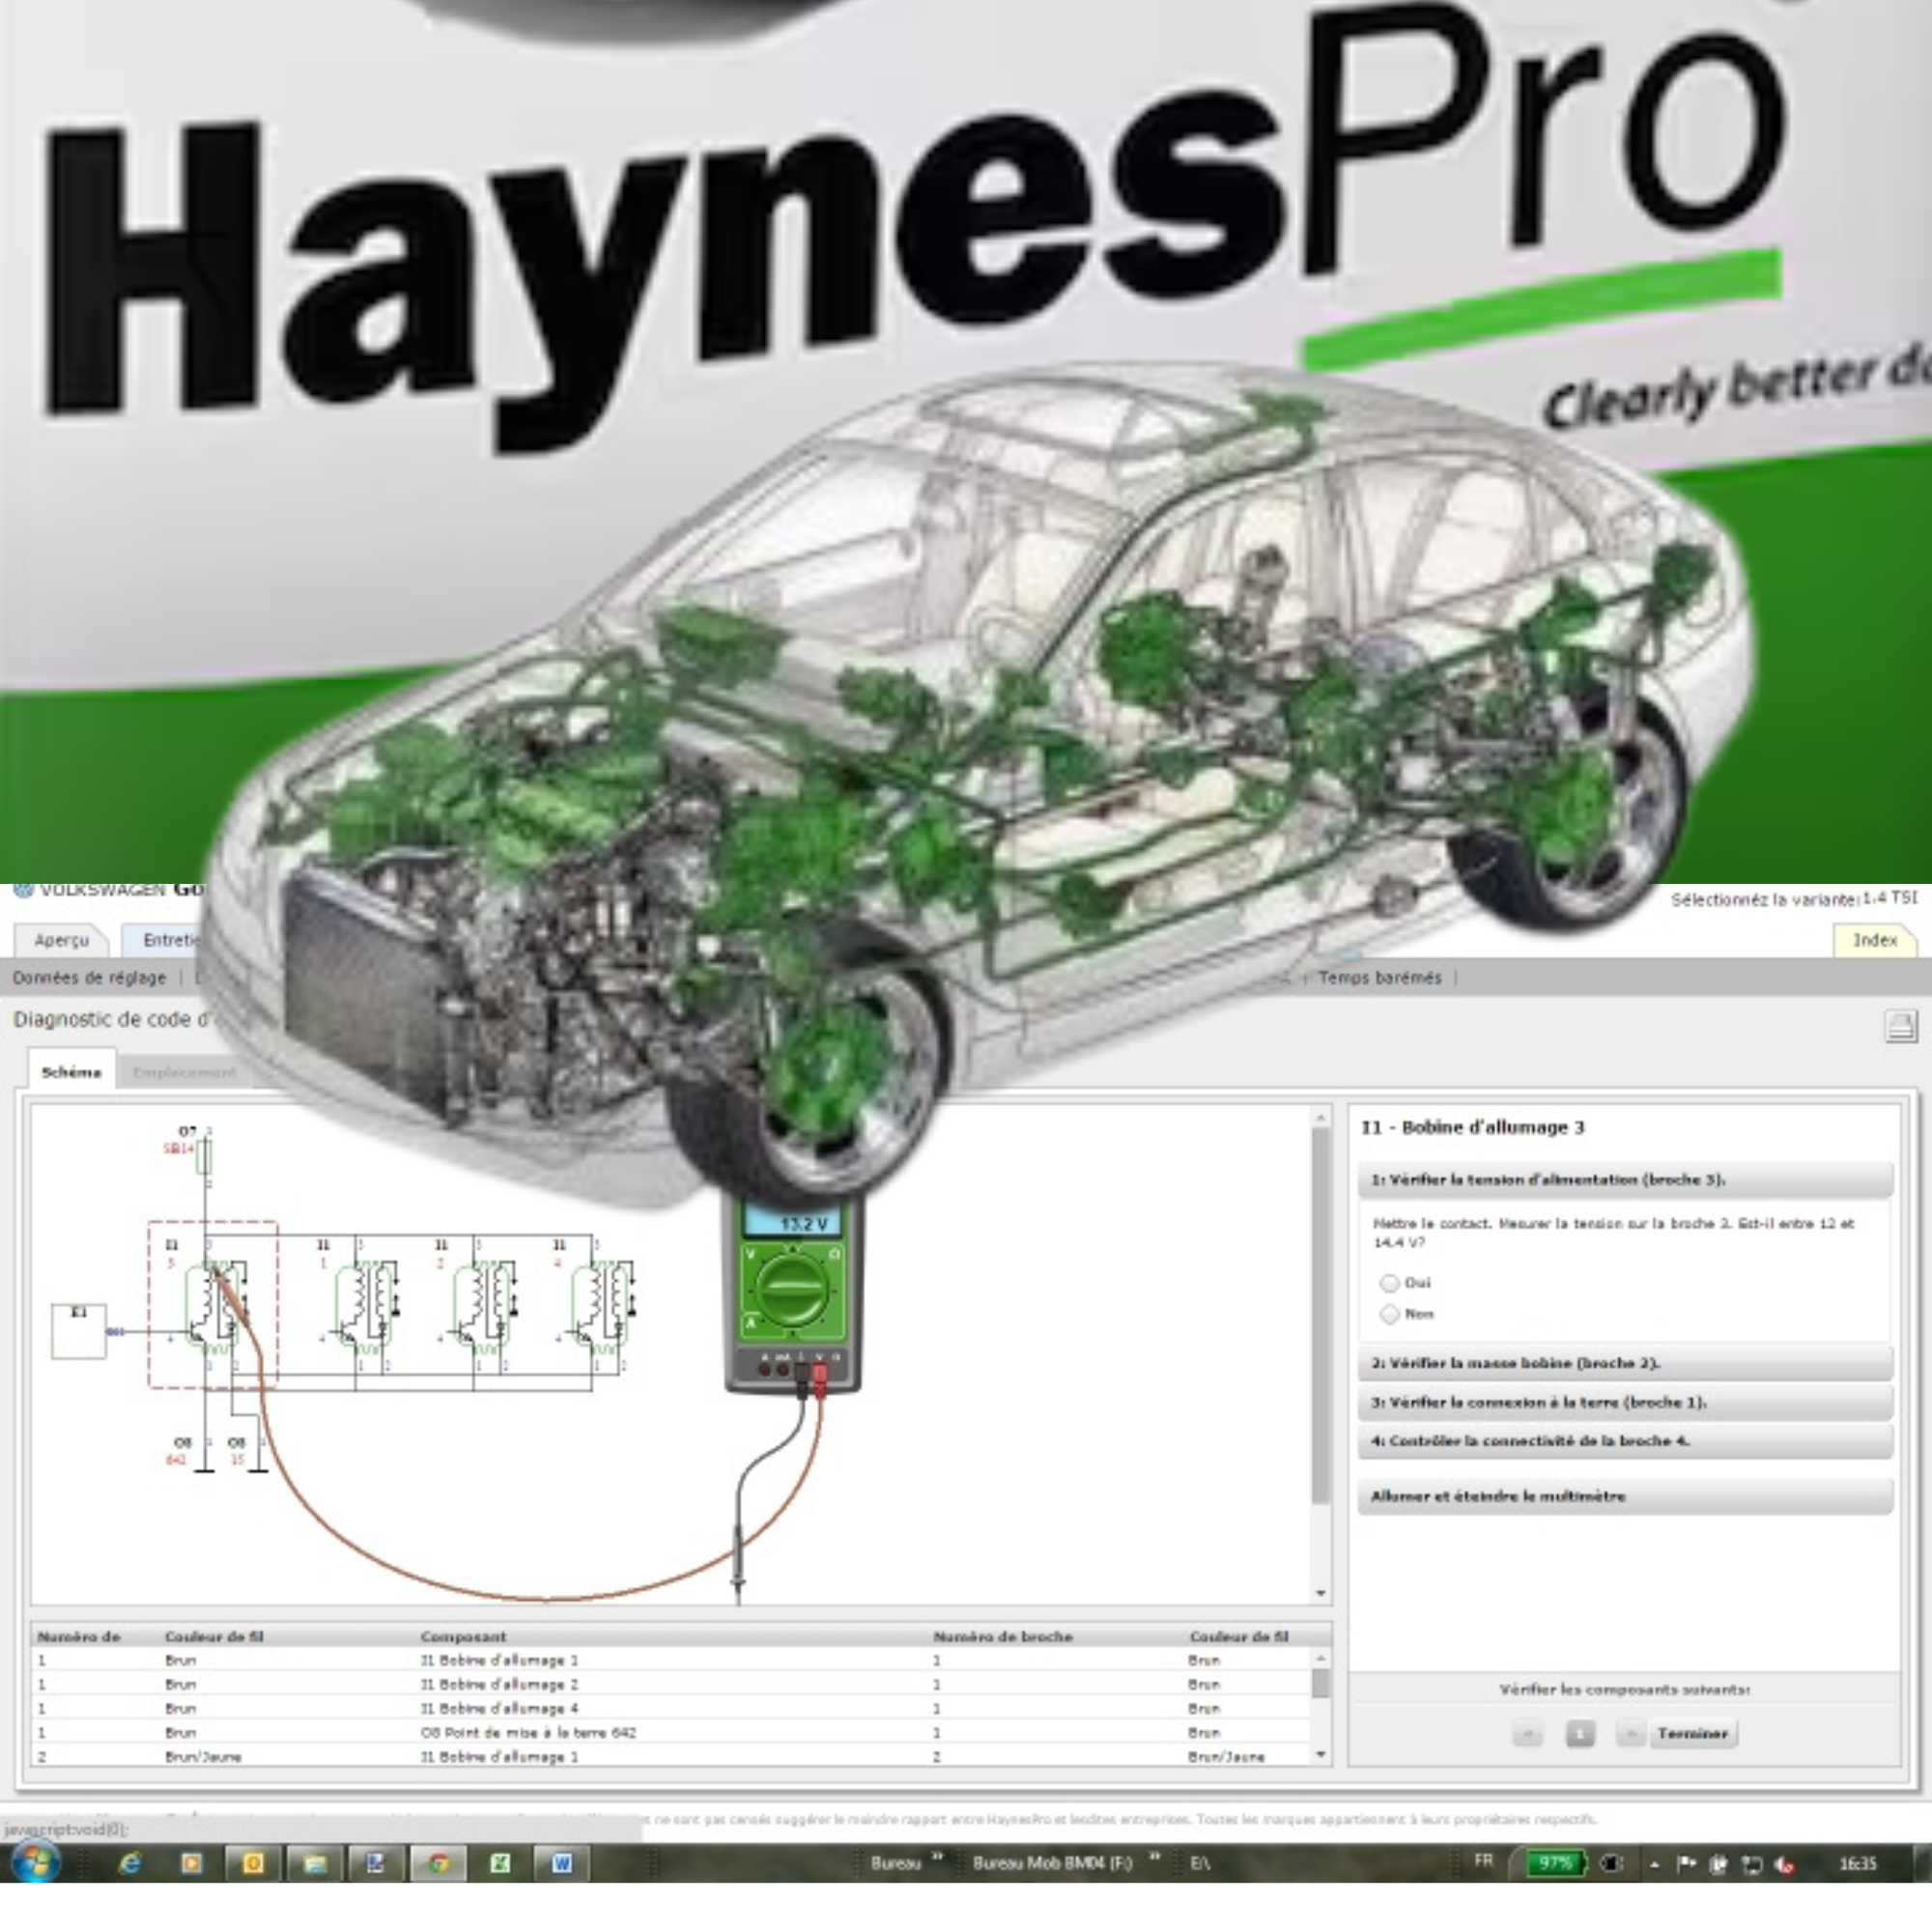Image resolution: width=1932 pixels, height=1932 pixels.
Task: Click the "Terminer" button
Action: tap(1692, 1733)
